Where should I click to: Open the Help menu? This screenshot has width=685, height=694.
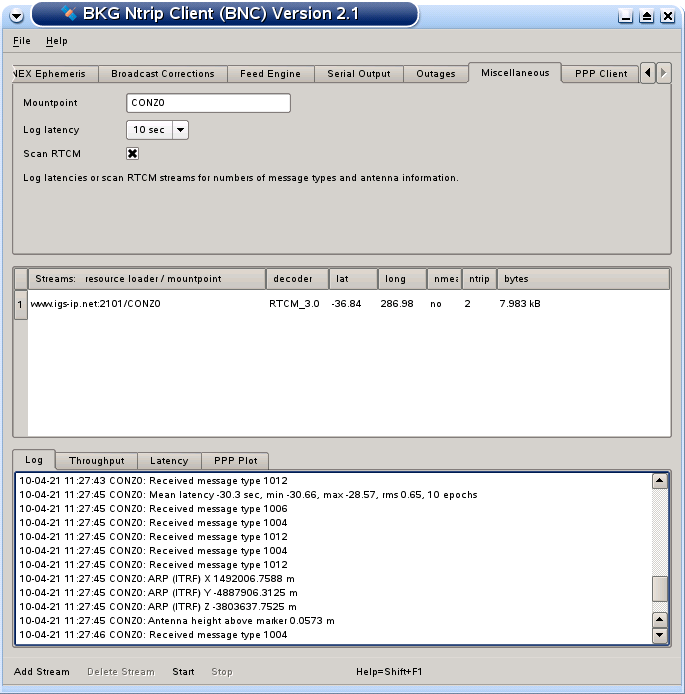[x=57, y=41]
